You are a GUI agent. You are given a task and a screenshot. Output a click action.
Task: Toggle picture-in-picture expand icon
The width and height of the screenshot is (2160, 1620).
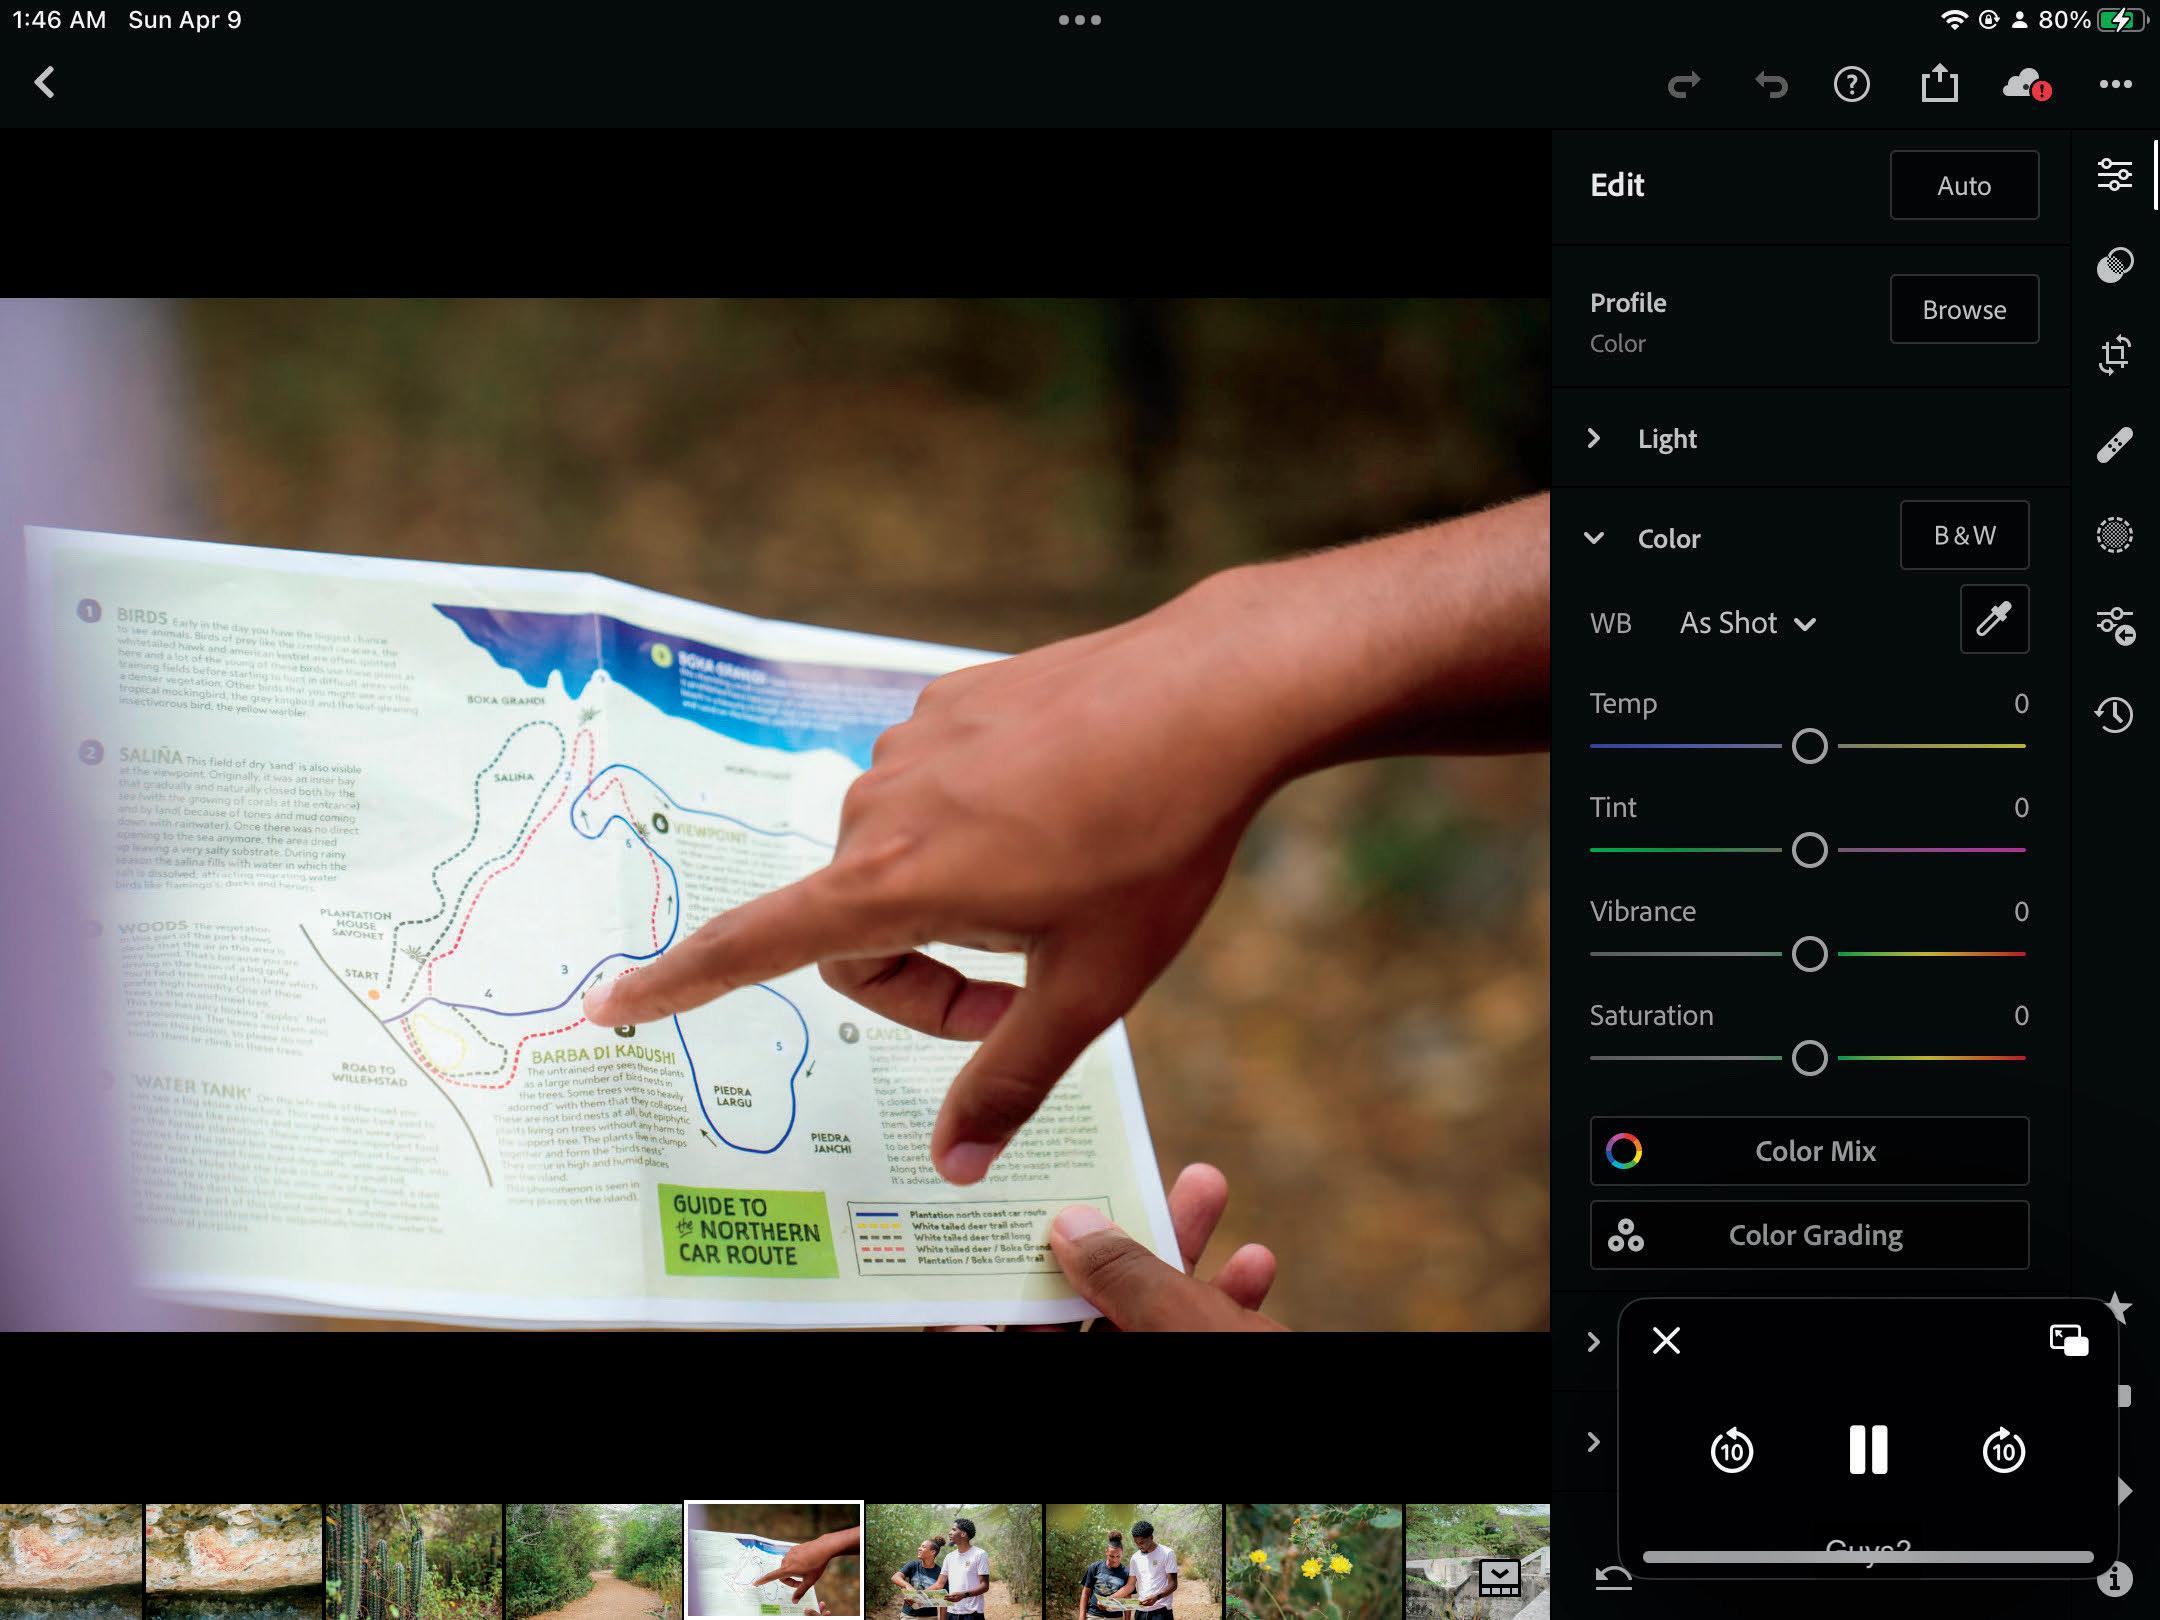pyautogui.click(x=2068, y=1340)
